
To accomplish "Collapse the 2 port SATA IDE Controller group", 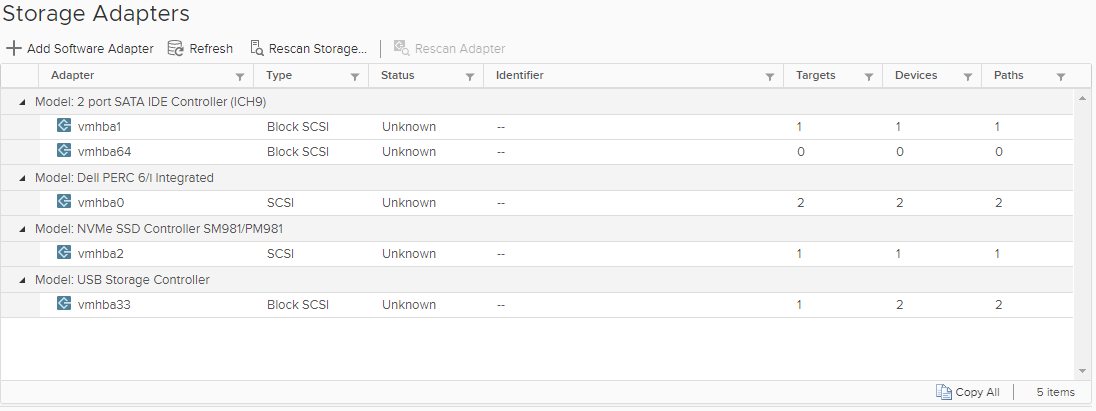I will tap(22, 102).
